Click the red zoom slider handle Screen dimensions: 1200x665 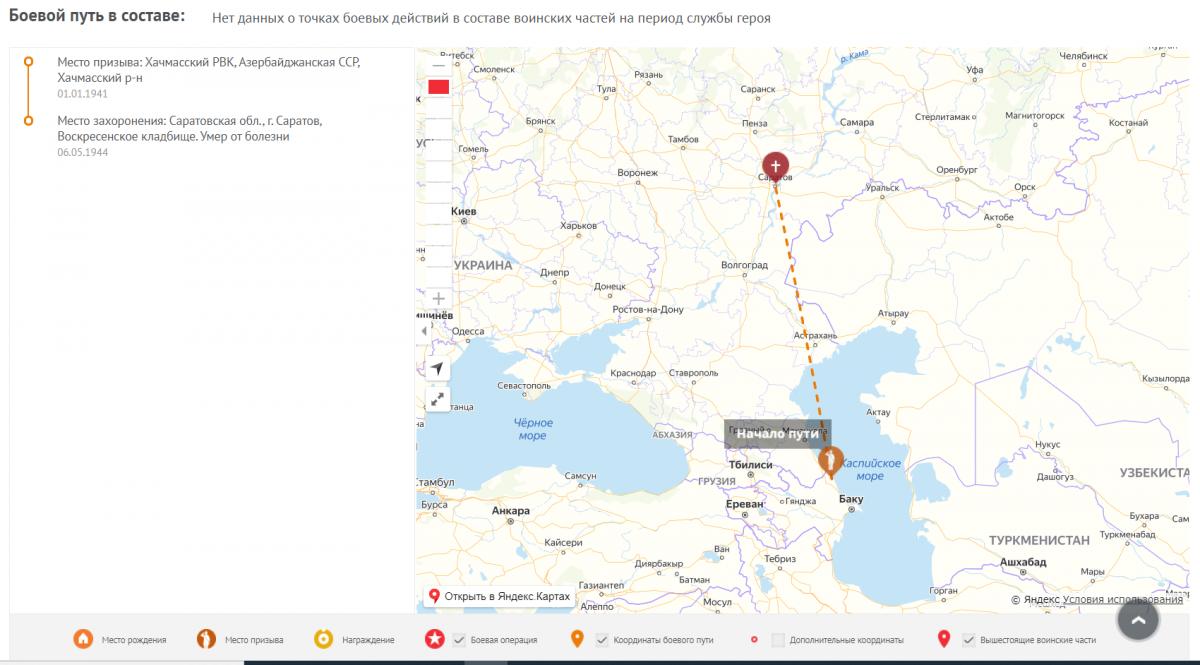pyautogui.click(x=438, y=87)
